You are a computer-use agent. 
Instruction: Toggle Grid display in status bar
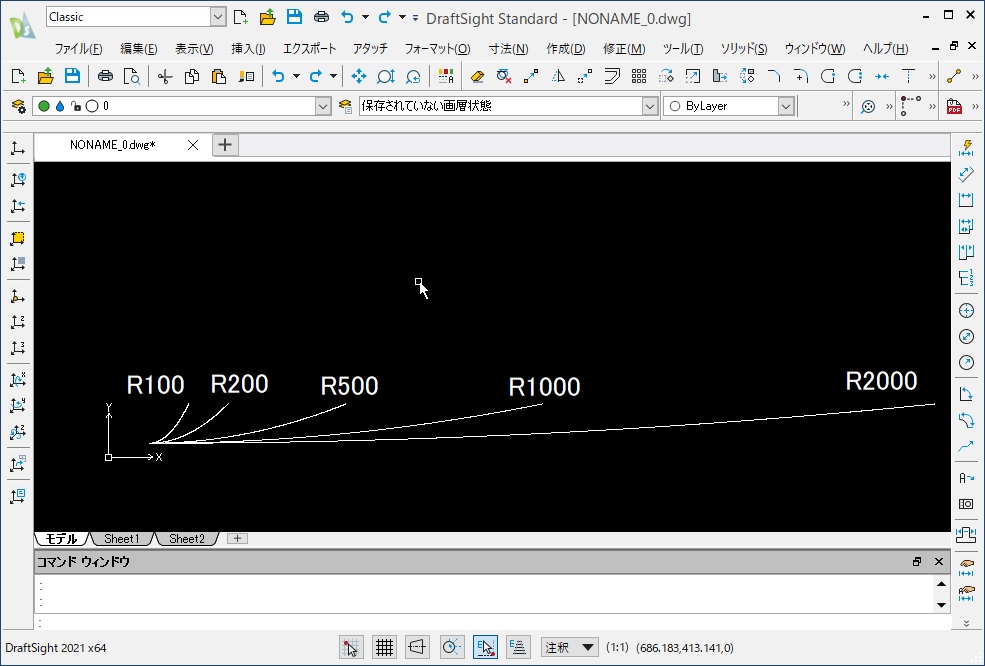click(x=384, y=647)
